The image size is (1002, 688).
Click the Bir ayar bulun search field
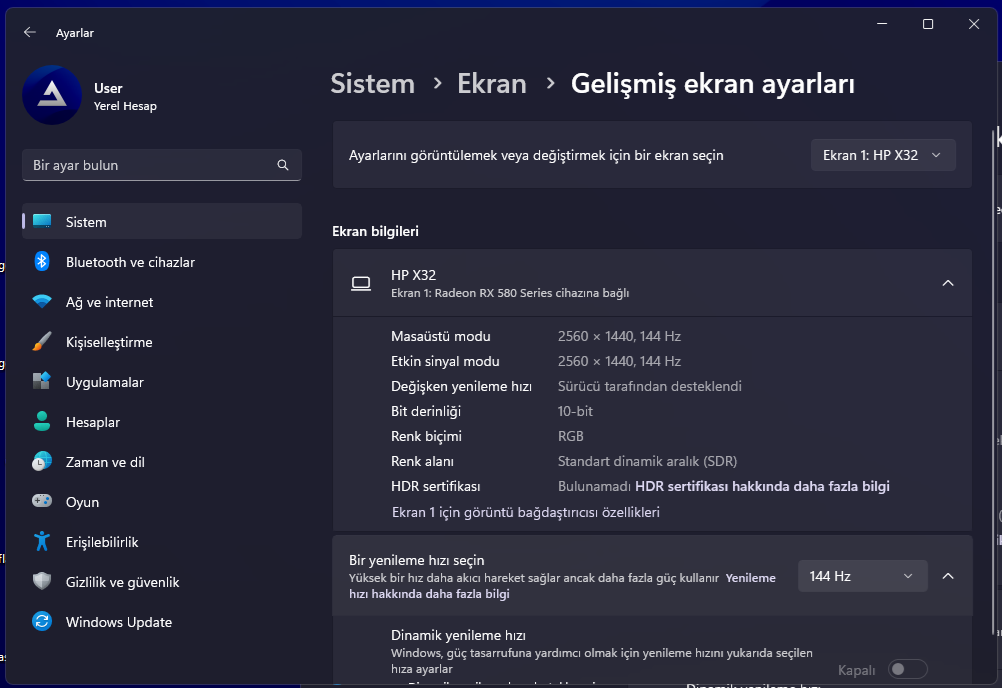click(162, 165)
